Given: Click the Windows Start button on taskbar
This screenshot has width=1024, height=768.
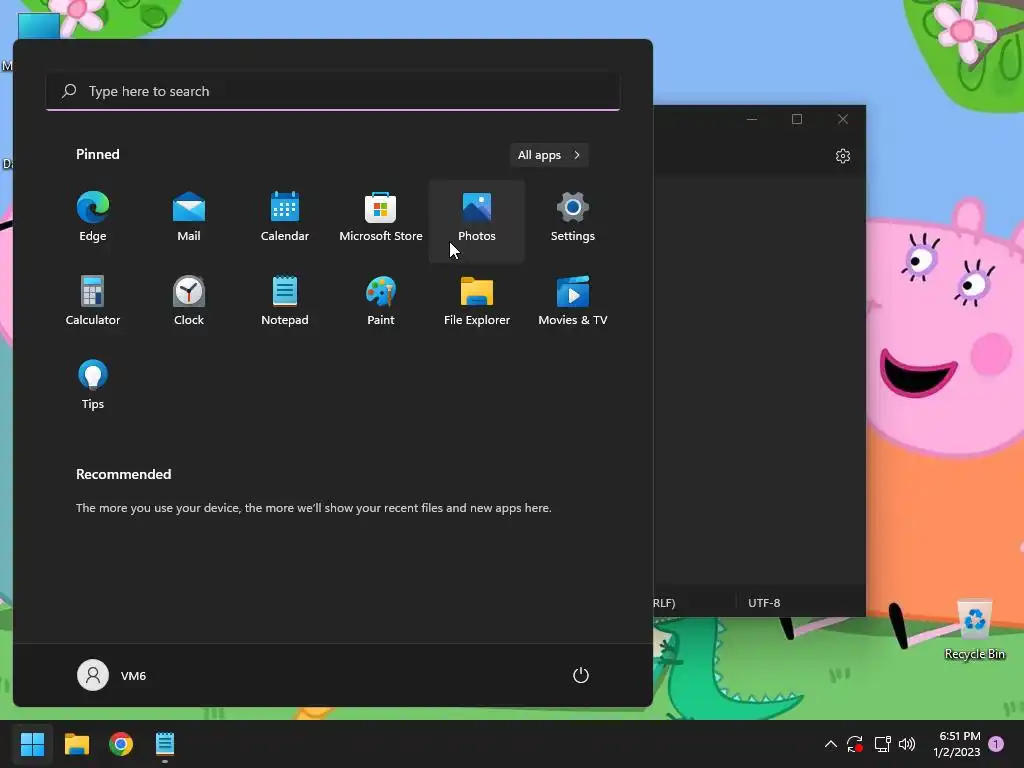Looking at the screenshot, I should (32, 744).
